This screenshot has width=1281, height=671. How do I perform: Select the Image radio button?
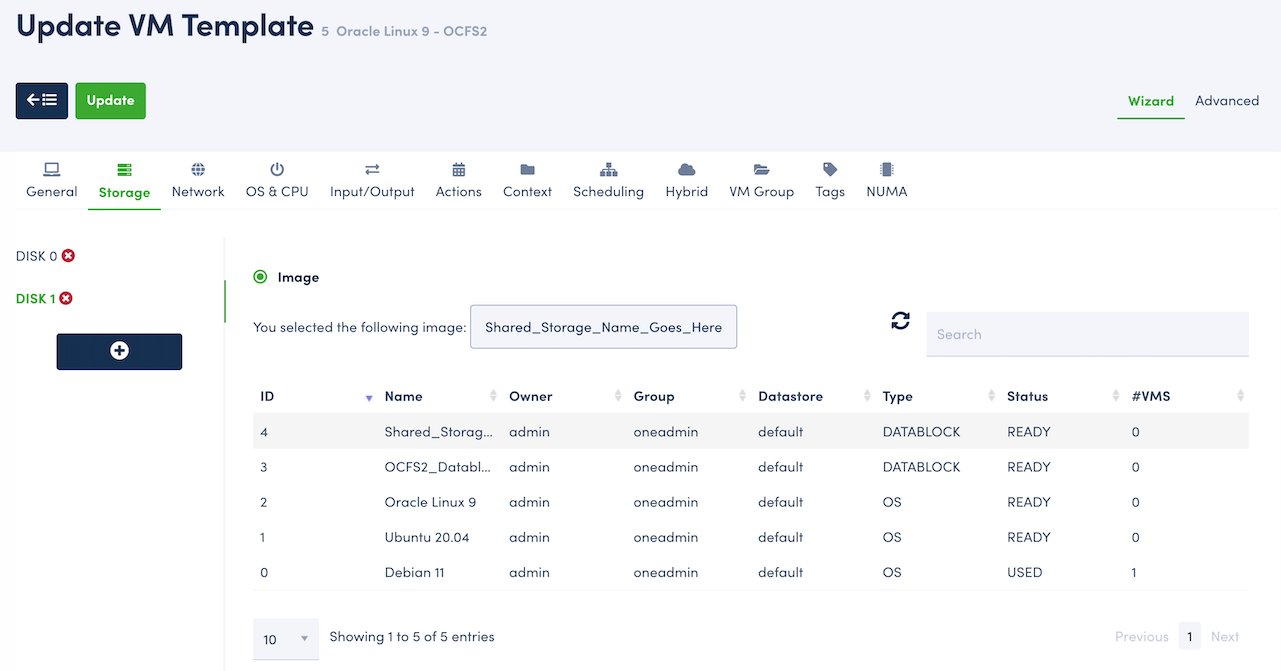[261, 277]
